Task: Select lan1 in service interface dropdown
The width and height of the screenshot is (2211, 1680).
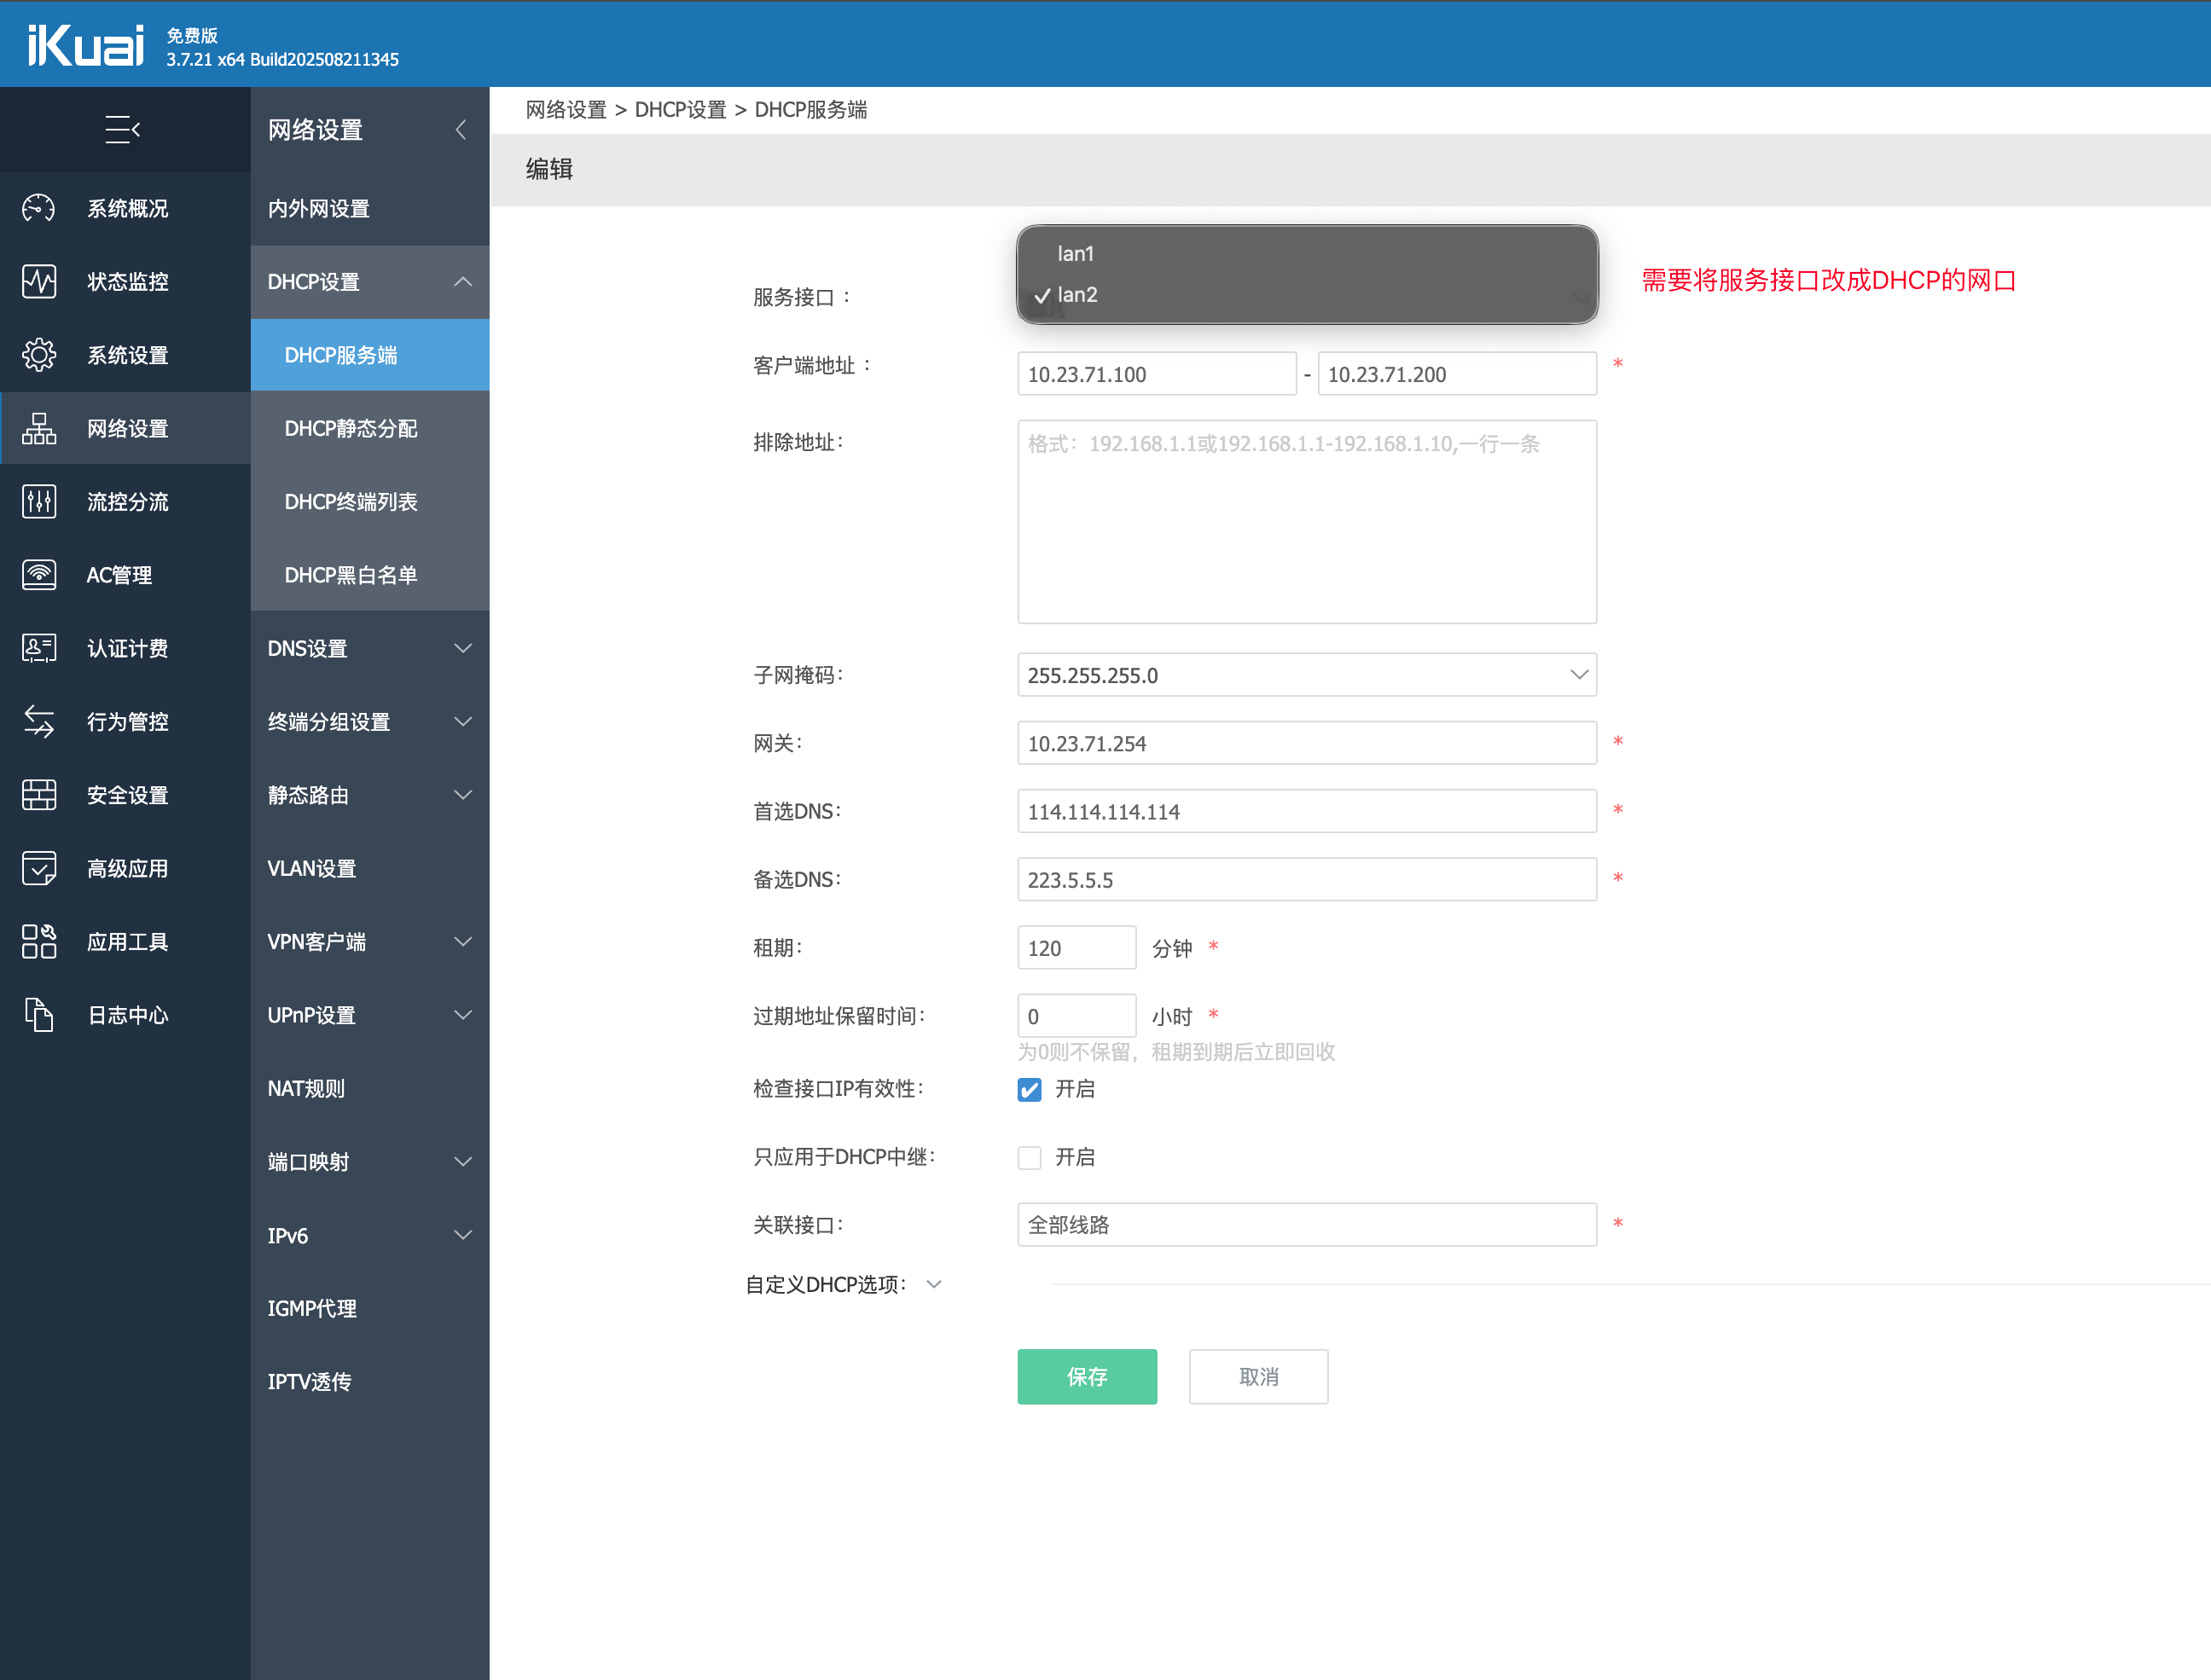Action: tap(1076, 253)
